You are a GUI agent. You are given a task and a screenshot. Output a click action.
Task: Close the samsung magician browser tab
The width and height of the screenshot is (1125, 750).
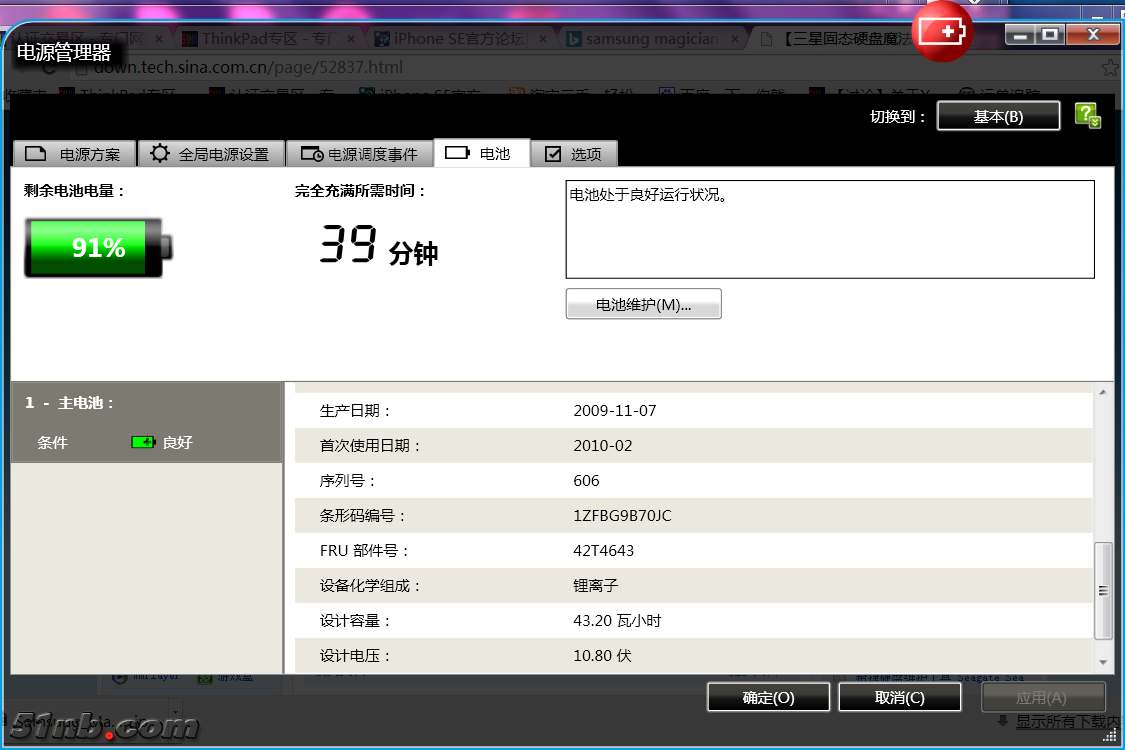pyautogui.click(x=734, y=39)
